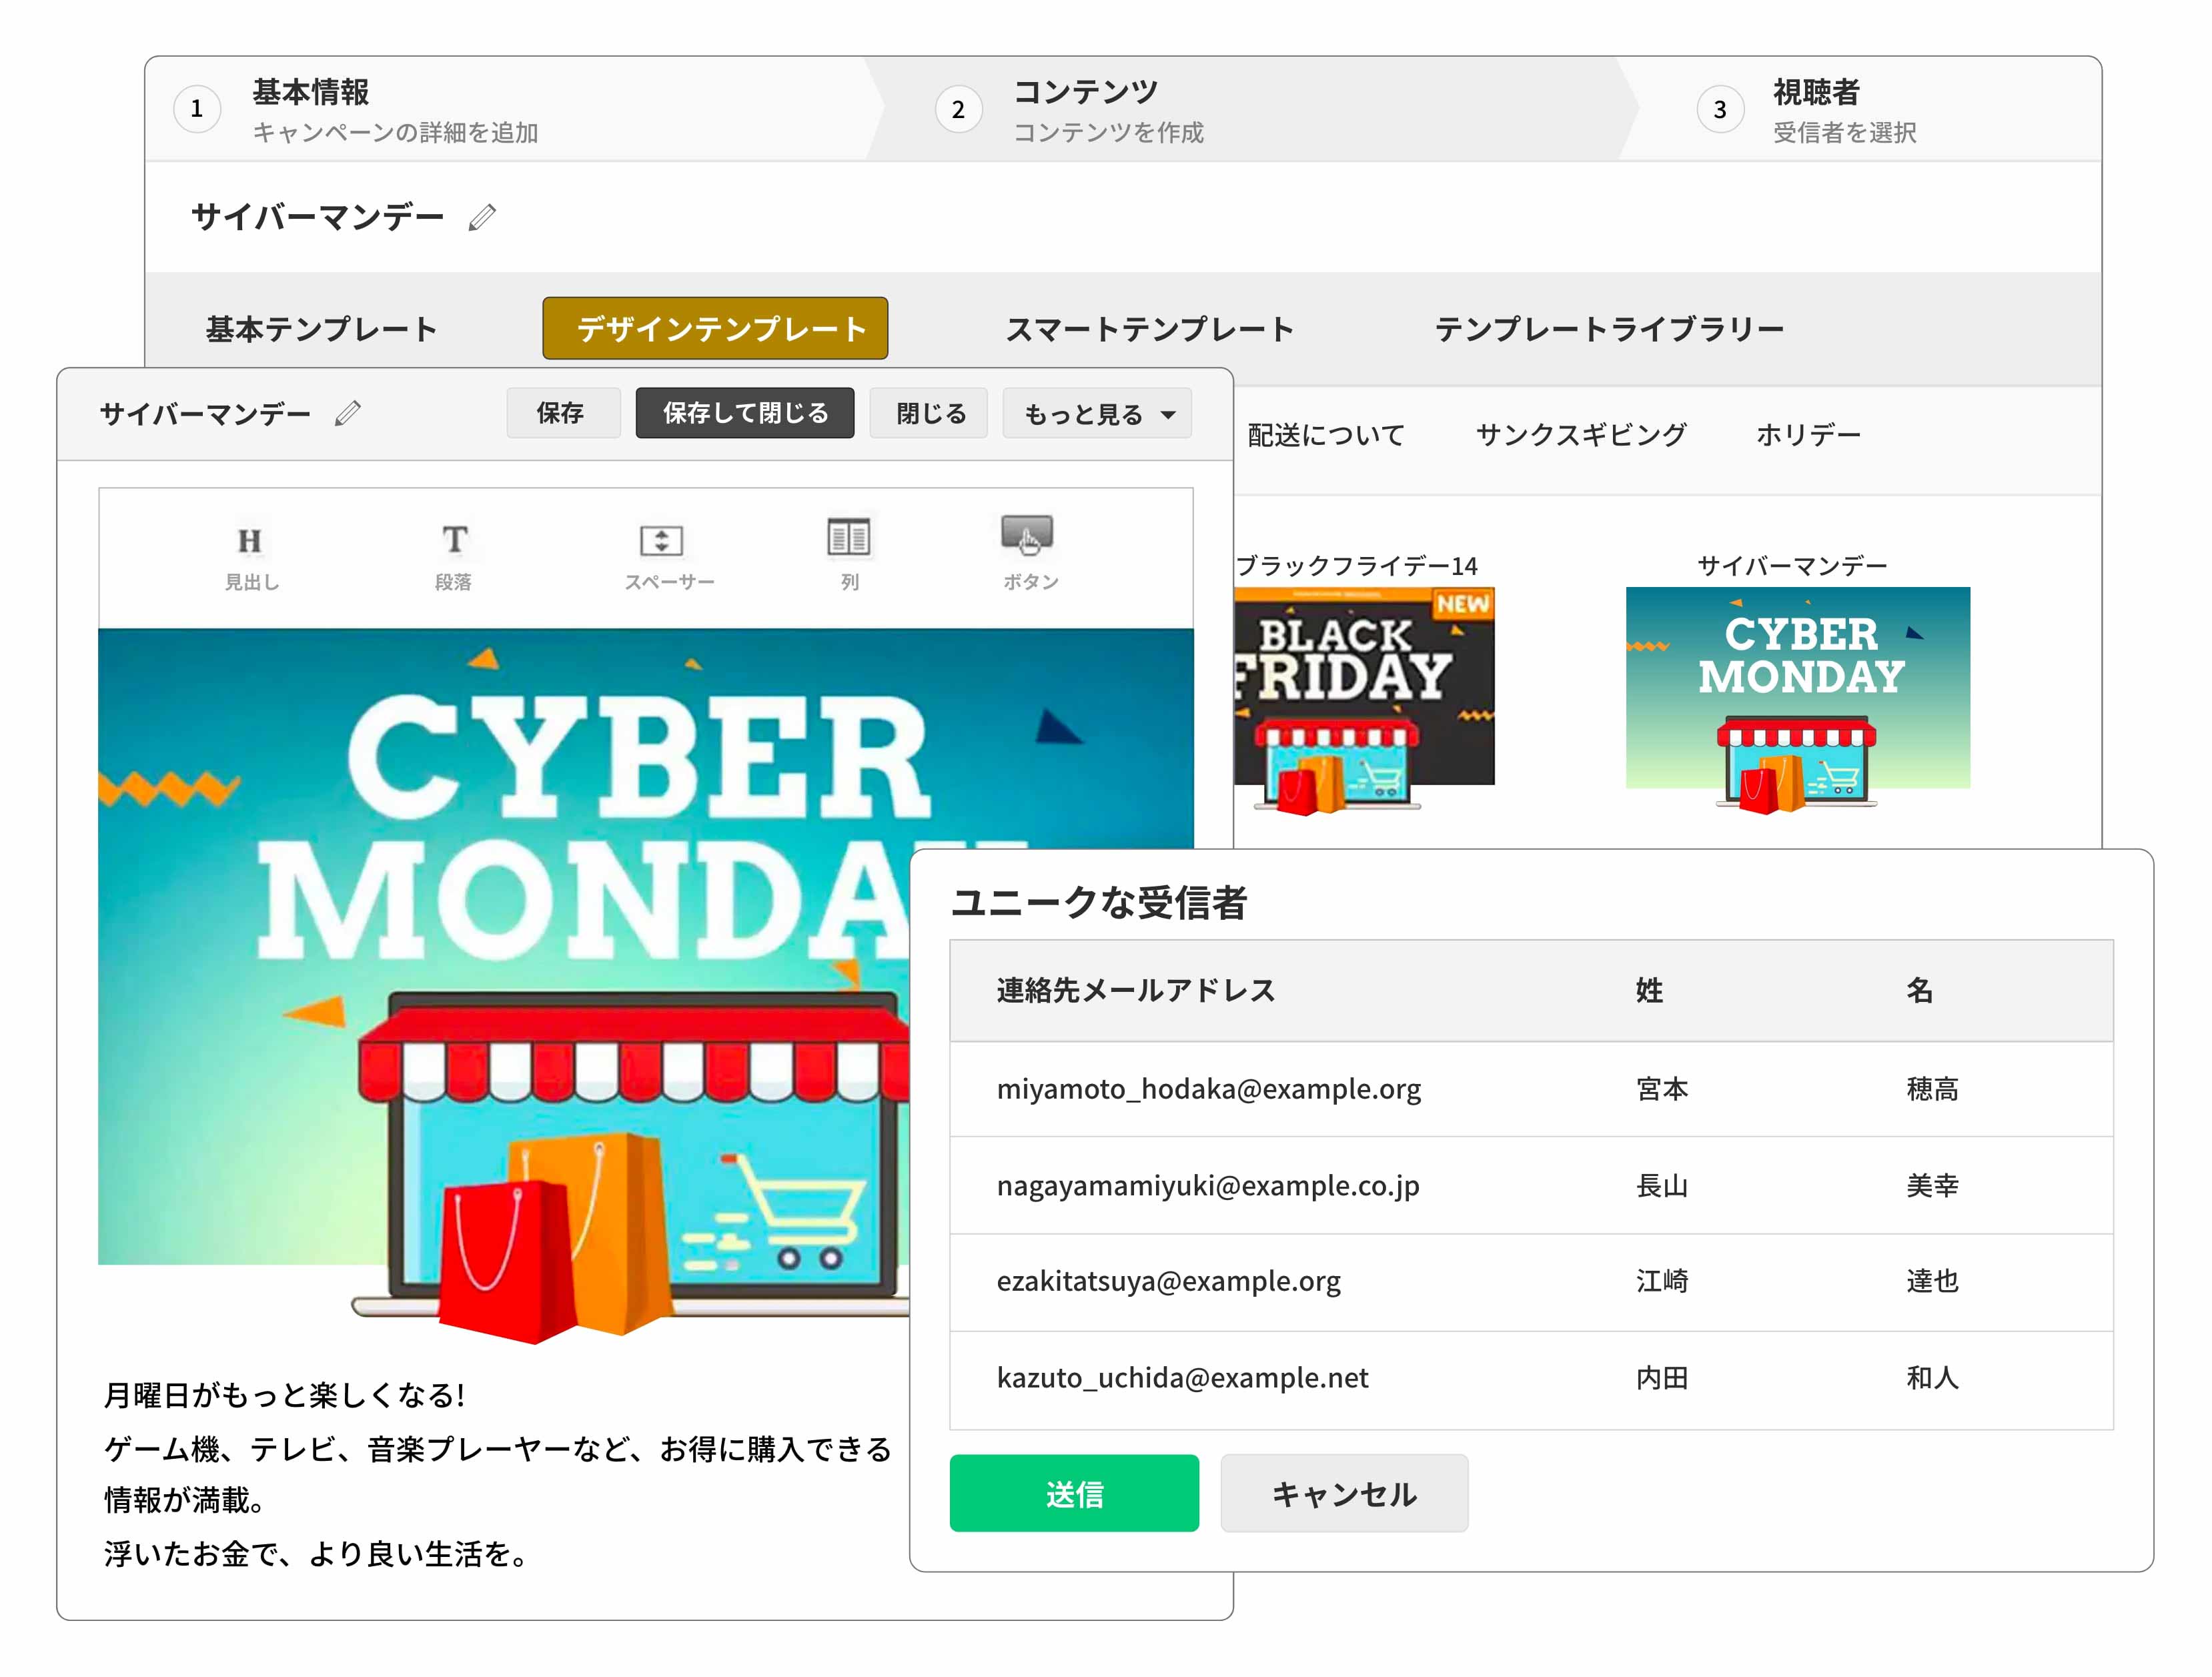Select the 段落 paragraph block icon
This screenshot has width=2212, height=1677.
click(x=454, y=540)
